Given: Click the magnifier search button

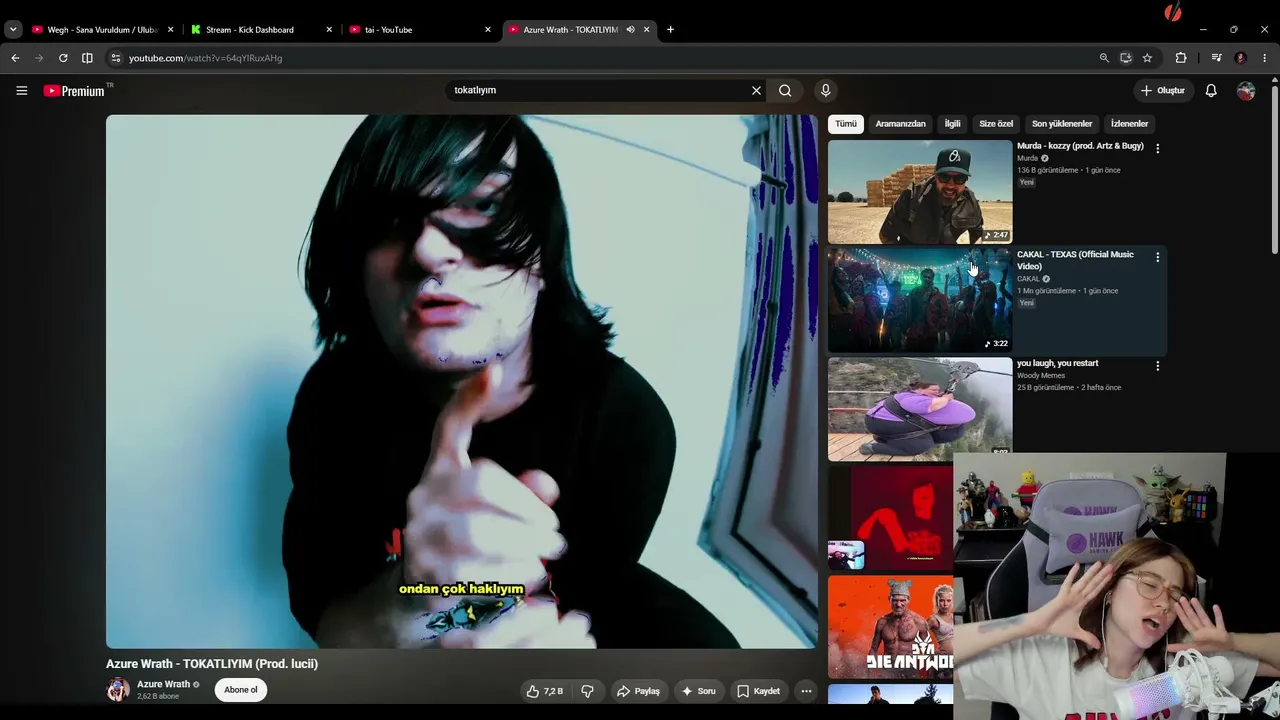Looking at the screenshot, I should tap(785, 90).
